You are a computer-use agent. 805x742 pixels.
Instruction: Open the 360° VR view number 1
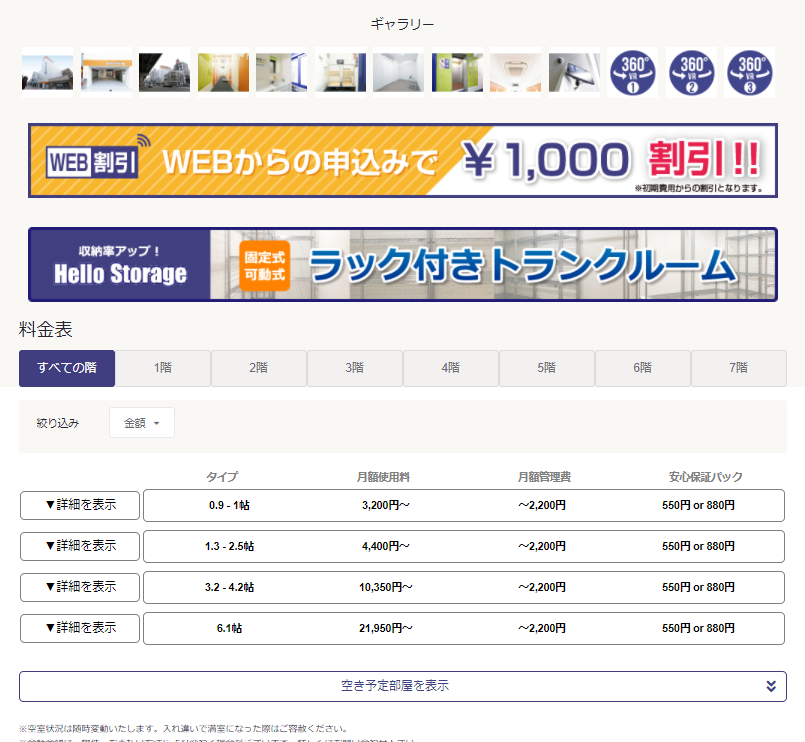632,72
